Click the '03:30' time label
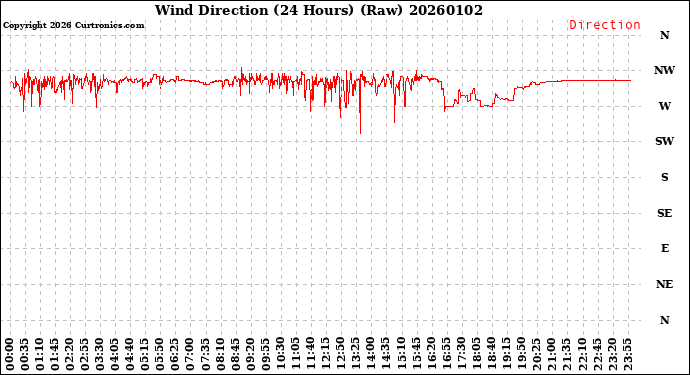The height and width of the screenshot is (375, 690). click(100, 355)
